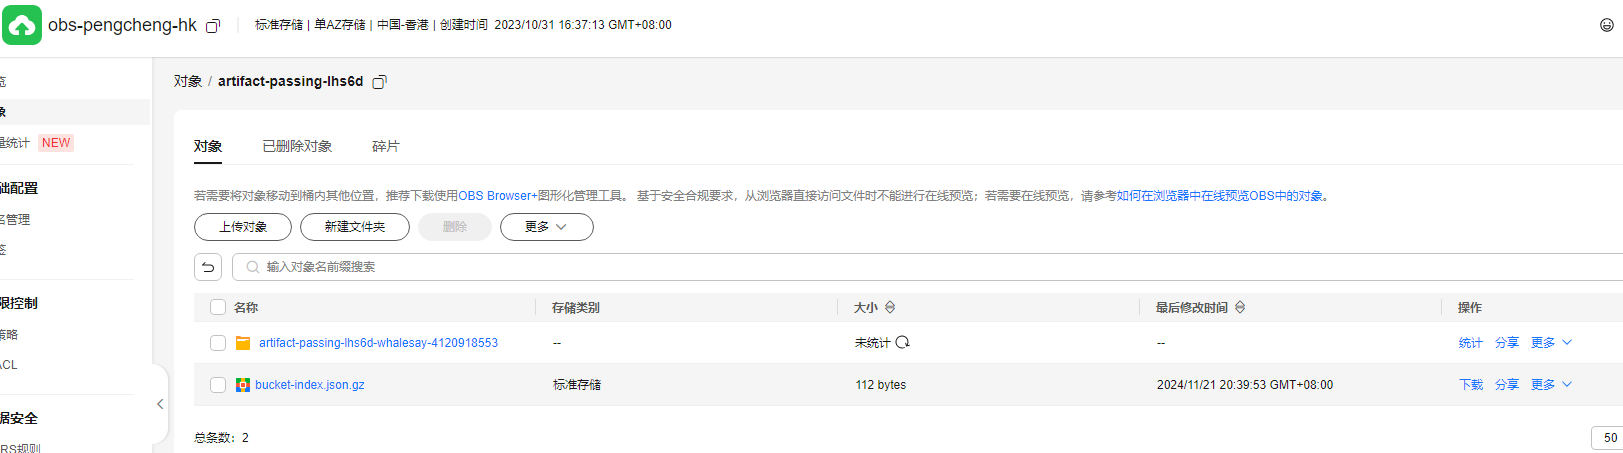Copy the artifact-passing-lhs6d path icon

coord(379,82)
